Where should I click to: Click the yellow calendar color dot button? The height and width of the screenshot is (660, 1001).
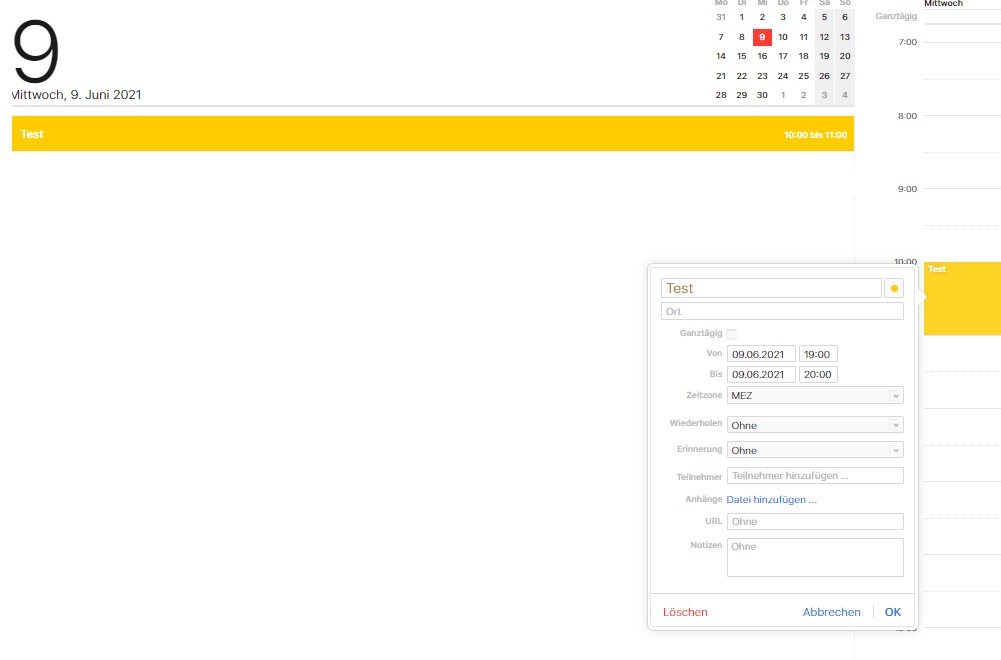coord(894,288)
